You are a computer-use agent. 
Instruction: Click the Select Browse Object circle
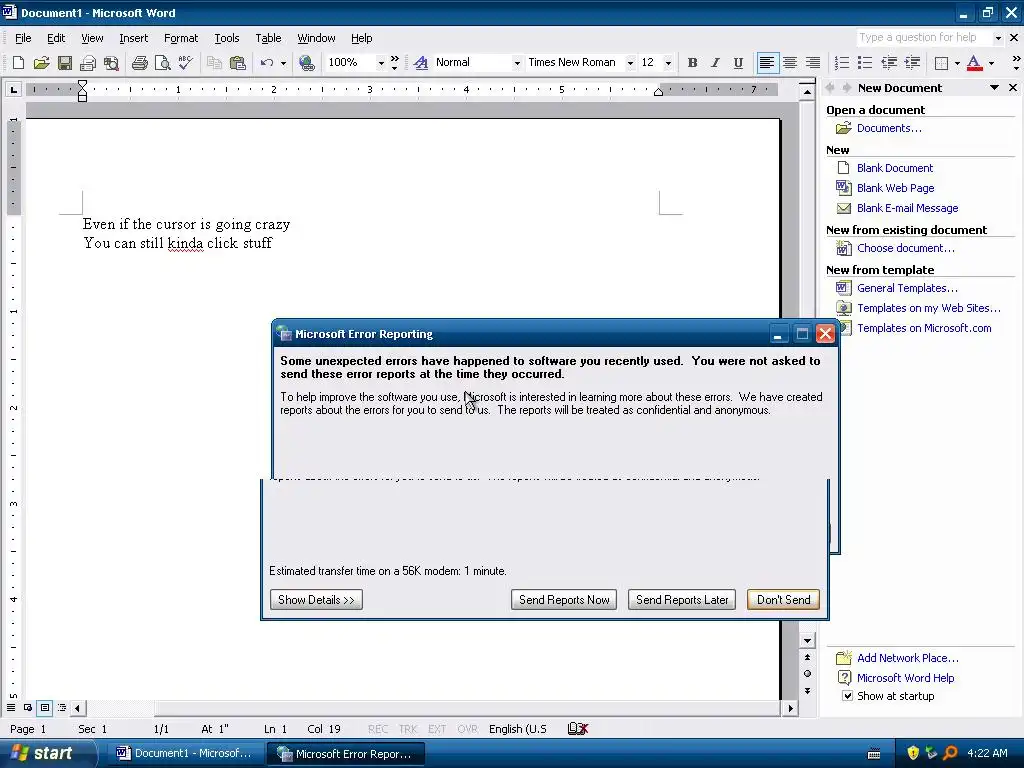click(808, 674)
